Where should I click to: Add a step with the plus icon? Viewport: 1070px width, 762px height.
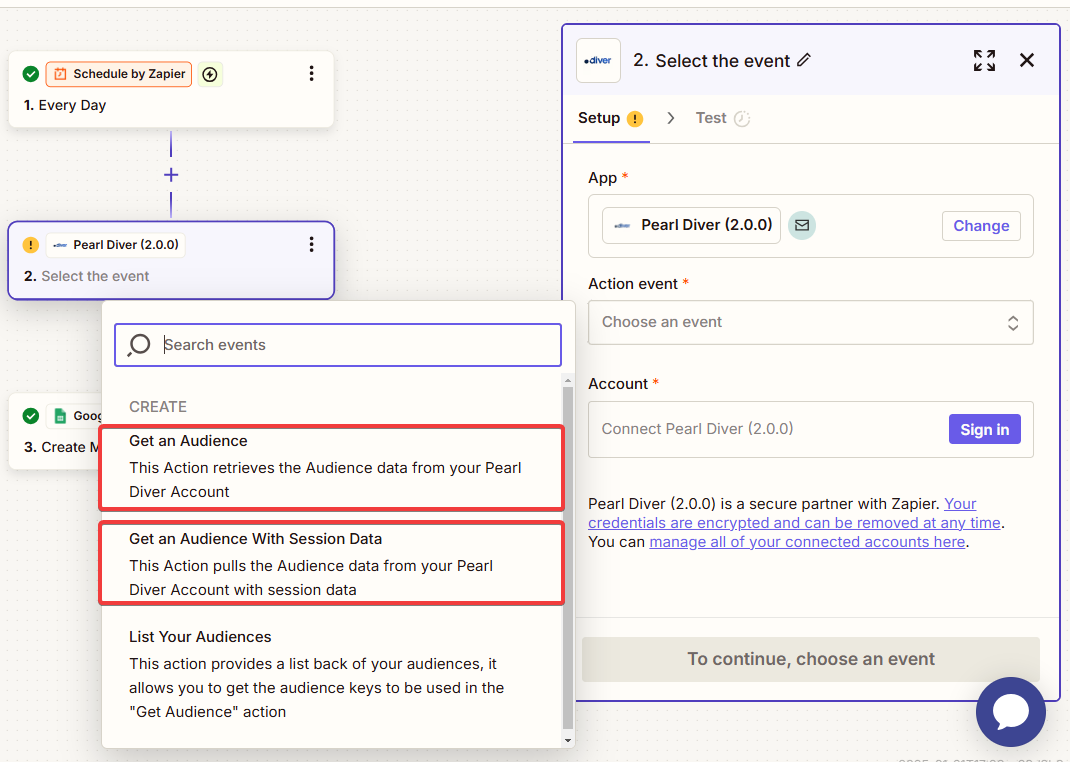tap(171, 175)
